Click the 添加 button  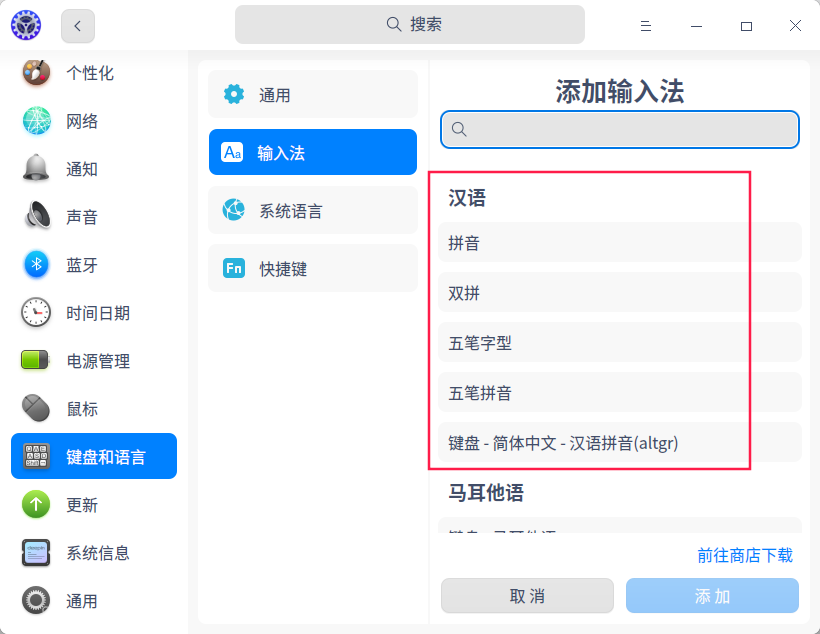point(712,596)
